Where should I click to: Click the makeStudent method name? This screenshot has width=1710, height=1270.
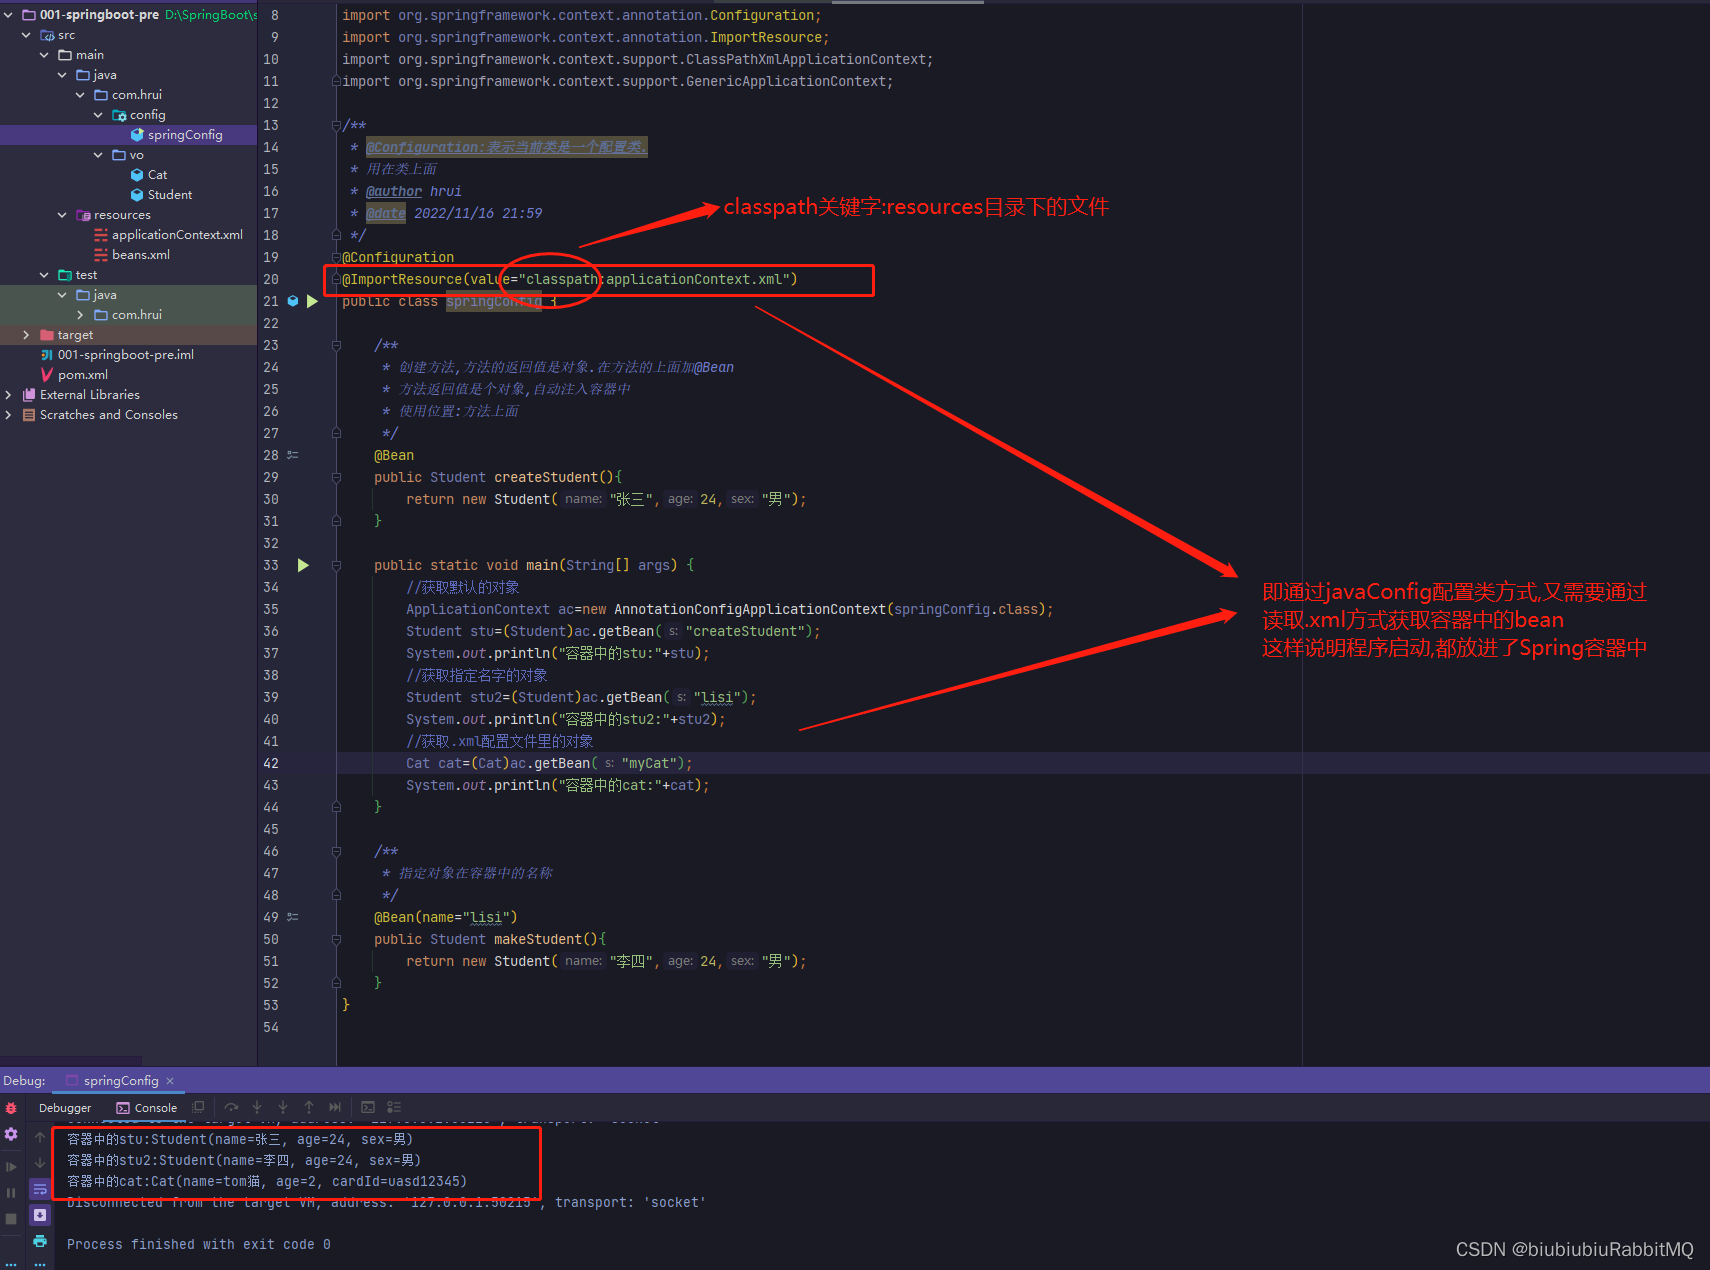538,939
